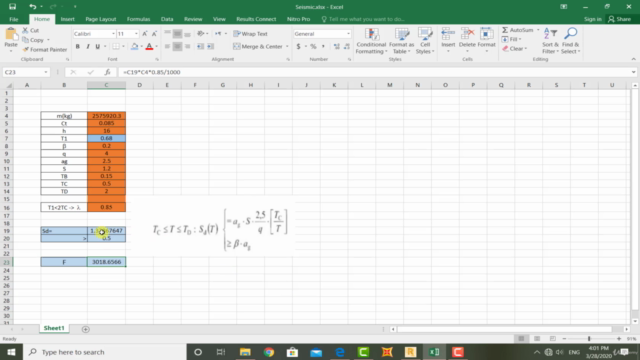
Task: Toggle Wrap Text
Action: pos(251,34)
